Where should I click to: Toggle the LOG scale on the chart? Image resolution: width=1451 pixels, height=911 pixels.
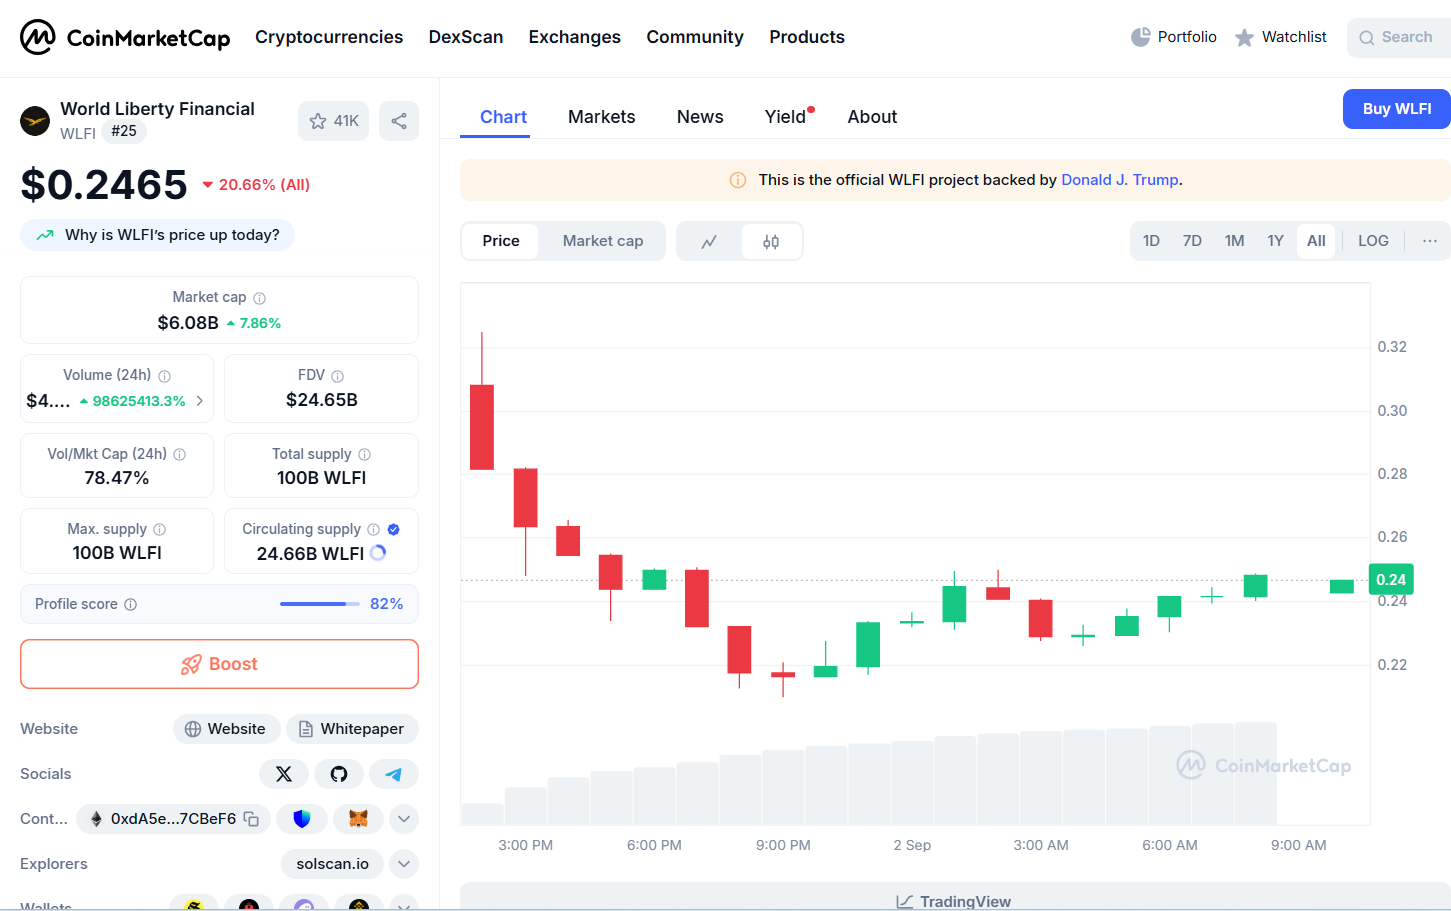click(1373, 241)
